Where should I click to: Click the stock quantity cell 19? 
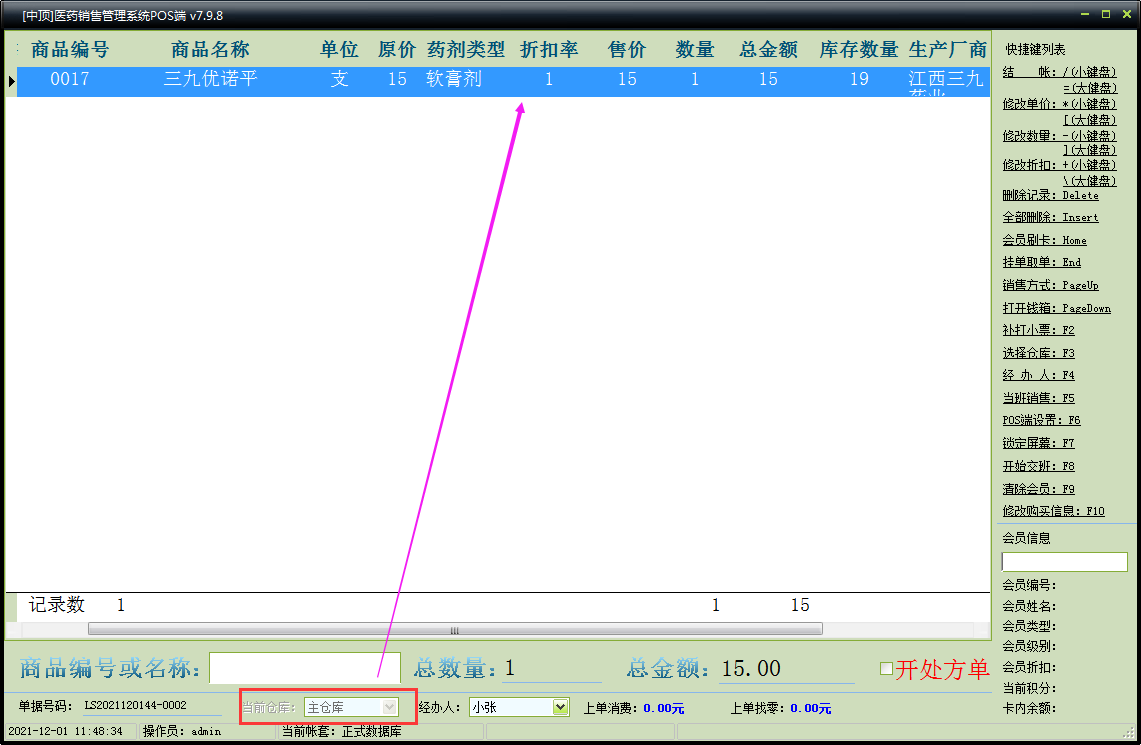(x=859, y=79)
